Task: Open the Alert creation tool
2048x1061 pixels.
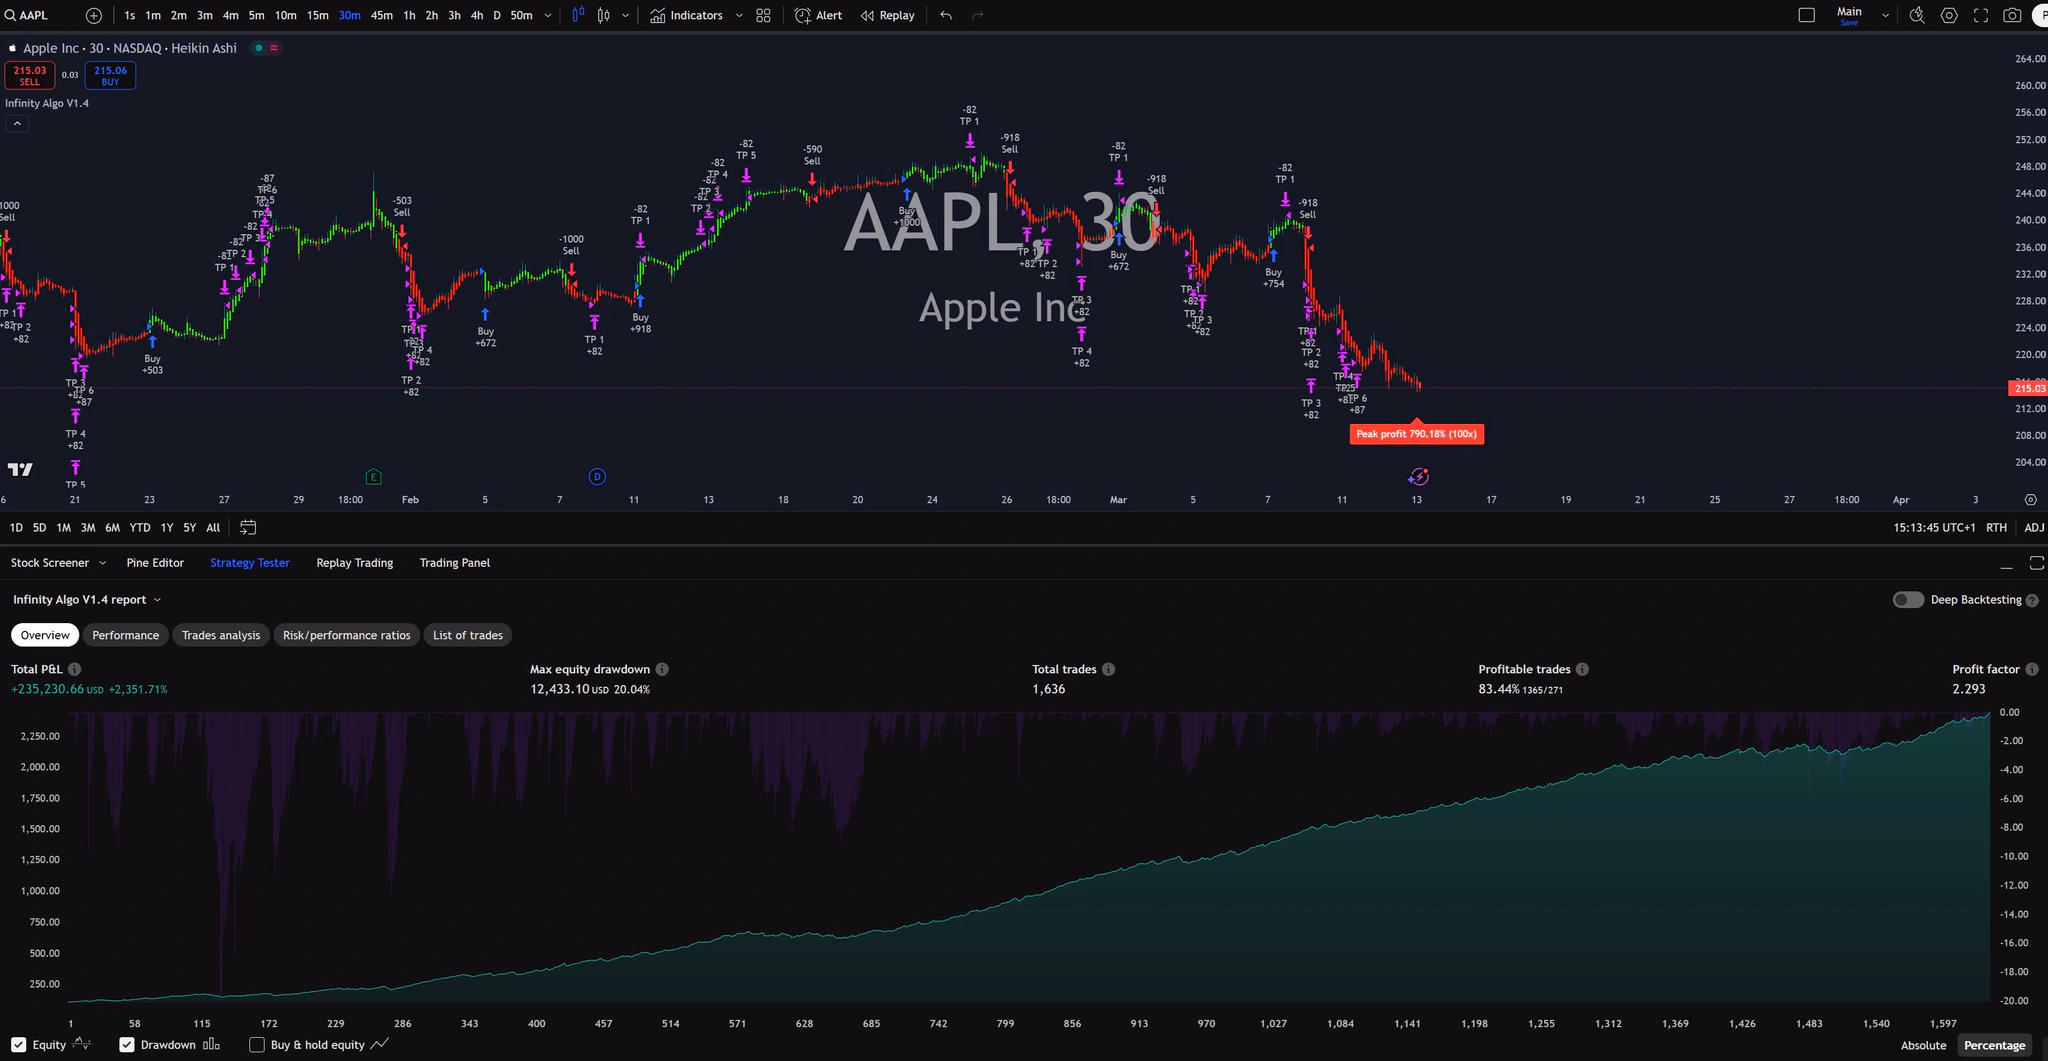Action: click(x=818, y=15)
